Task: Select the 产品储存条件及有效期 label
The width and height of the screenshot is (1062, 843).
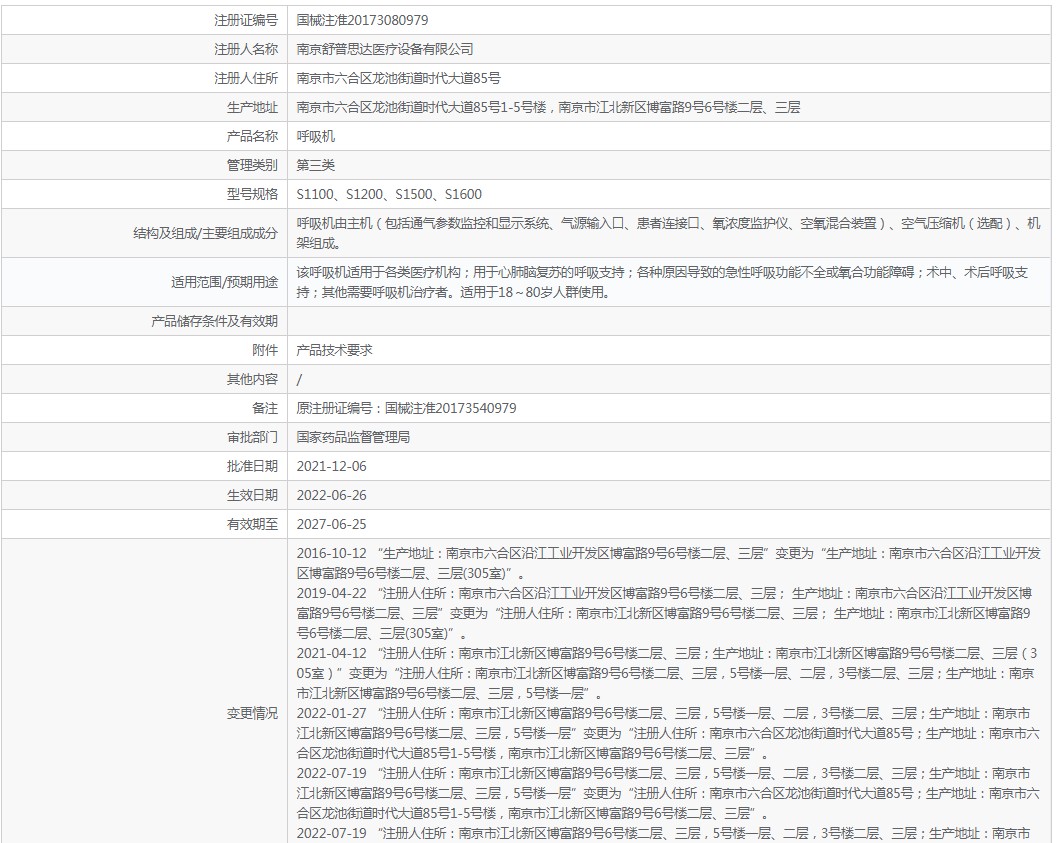Action: point(214,321)
